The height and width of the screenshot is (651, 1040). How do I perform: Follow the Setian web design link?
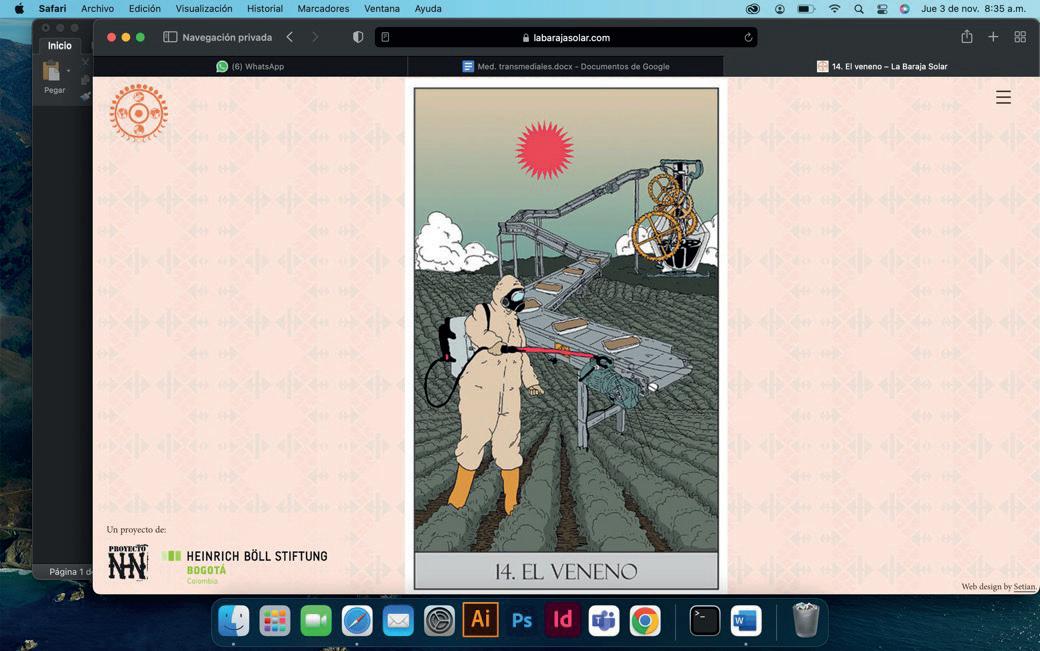click(1024, 587)
